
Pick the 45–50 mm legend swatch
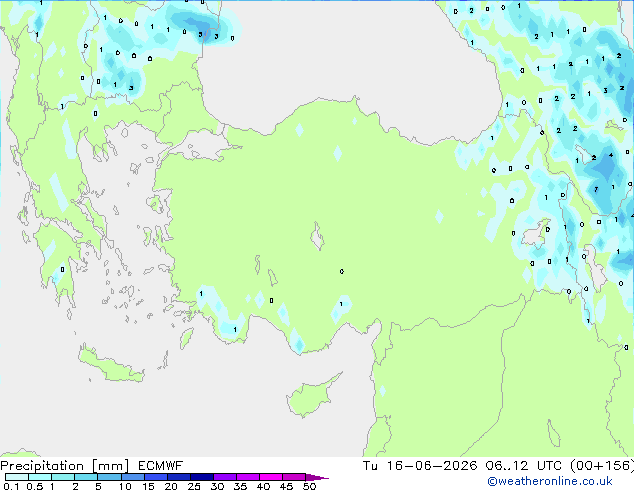coord(294,477)
